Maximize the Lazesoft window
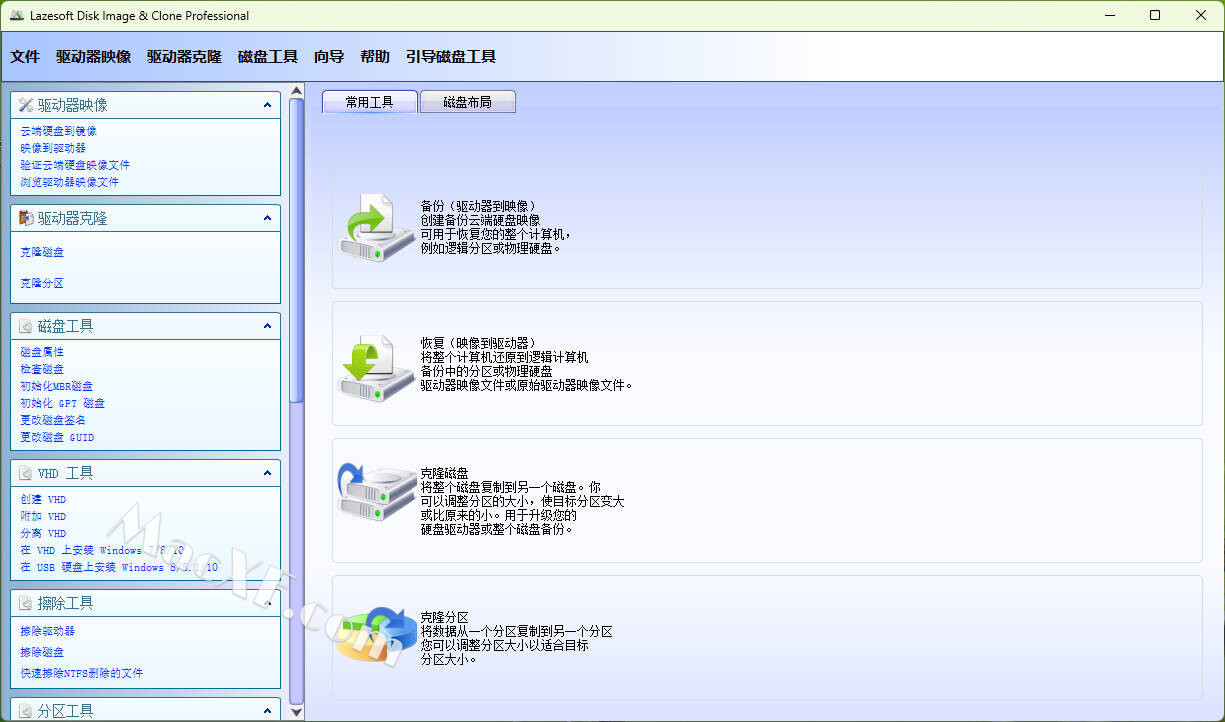 pyautogui.click(x=1155, y=15)
